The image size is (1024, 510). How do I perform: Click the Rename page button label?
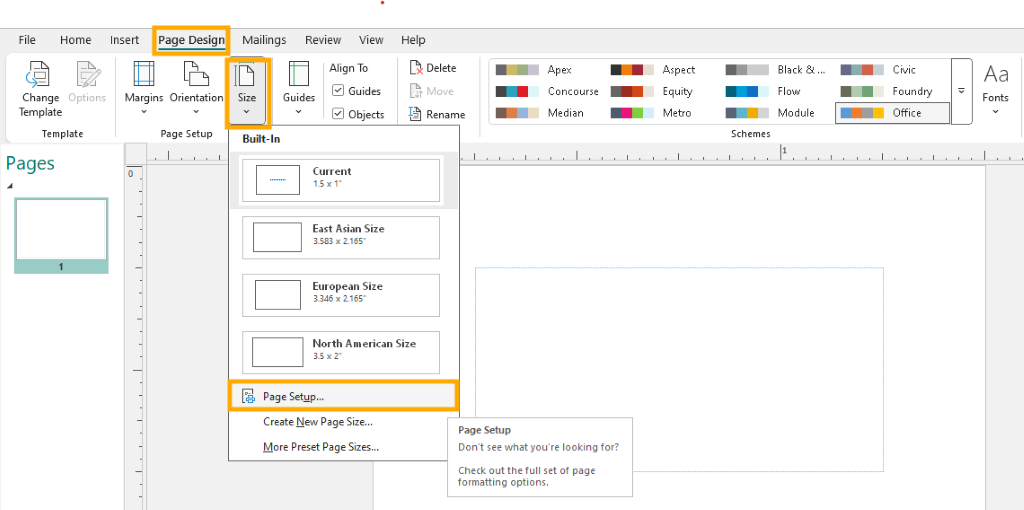pos(446,114)
